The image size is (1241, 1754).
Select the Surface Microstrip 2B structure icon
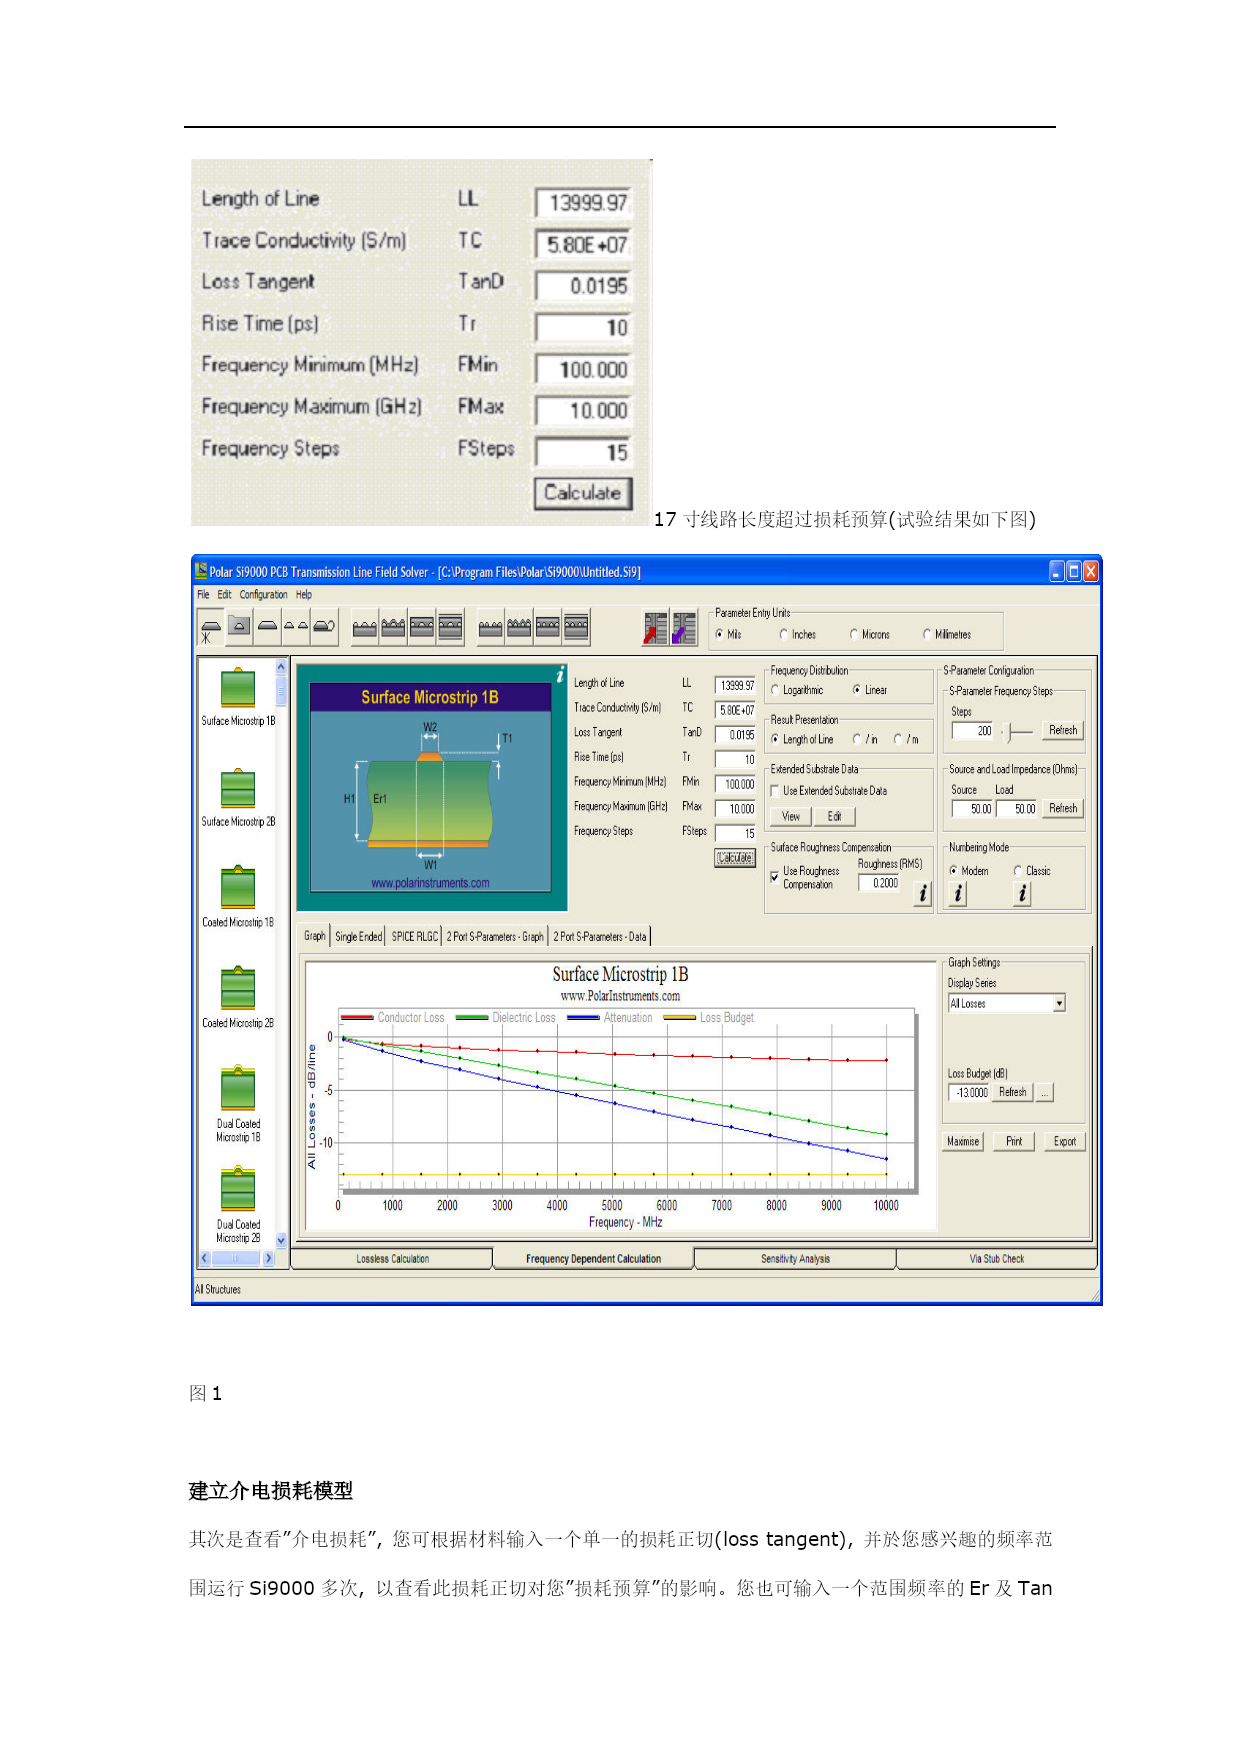point(238,789)
